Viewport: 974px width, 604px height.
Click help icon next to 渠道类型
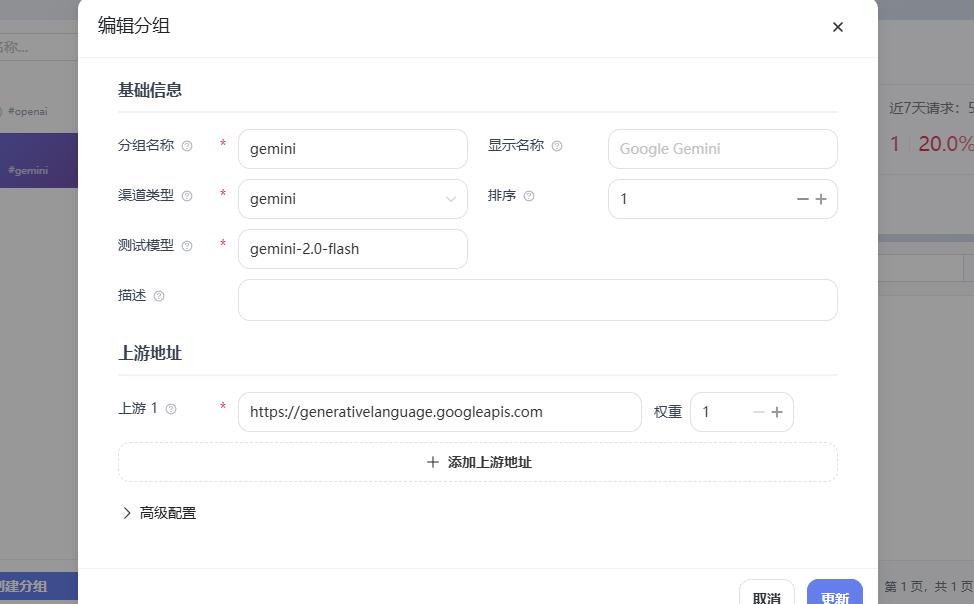tap(187, 196)
